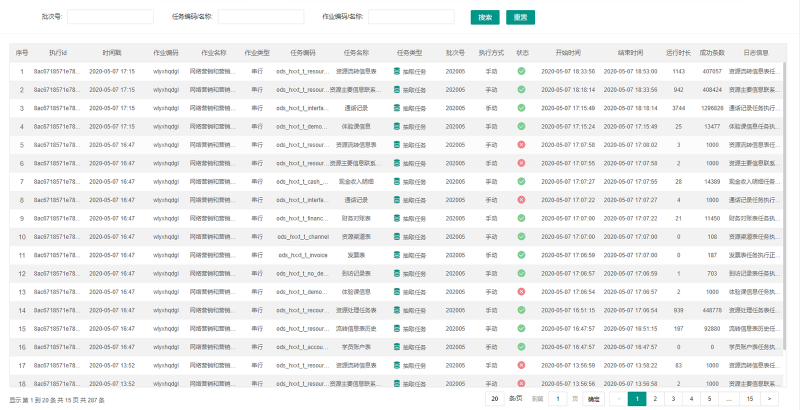Click the success count 448778 cell in row 14
800x410 pixels.
click(x=712, y=310)
